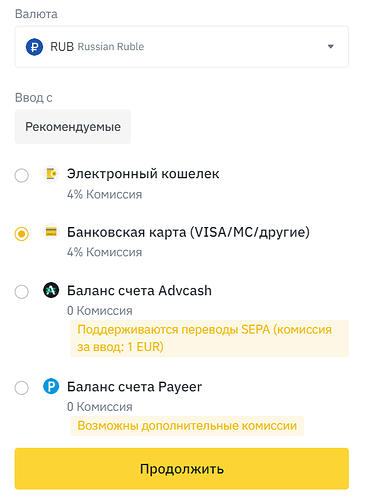Expand the RUB Russian Ruble selector
Viewport: 376px width, 500px height.
coord(182,47)
